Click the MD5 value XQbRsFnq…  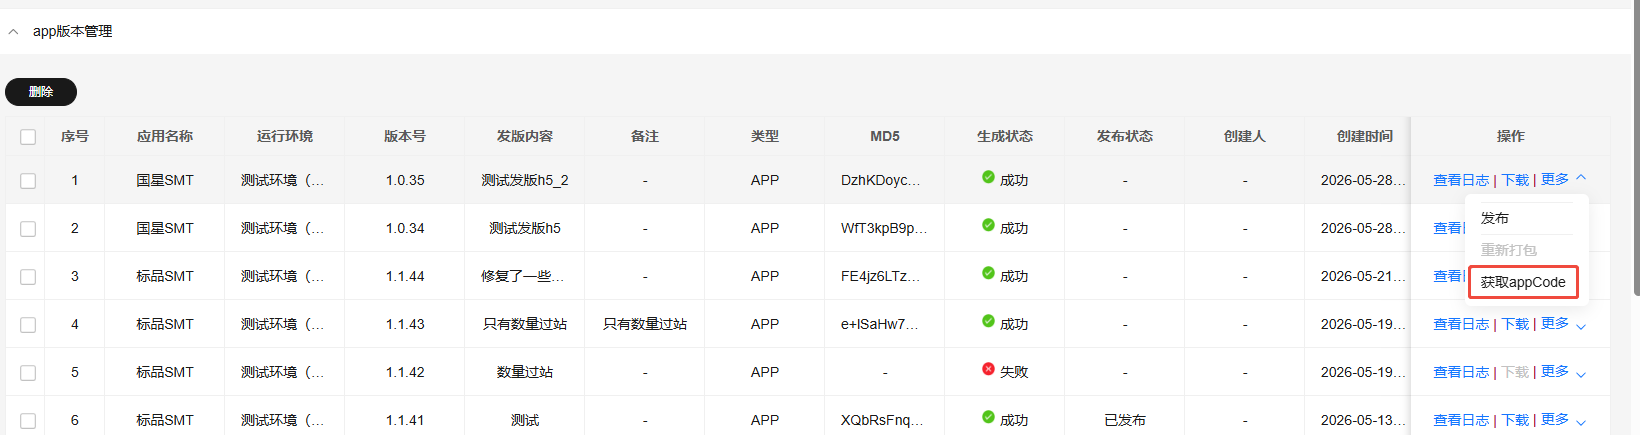pyautogui.click(x=882, y=420)
